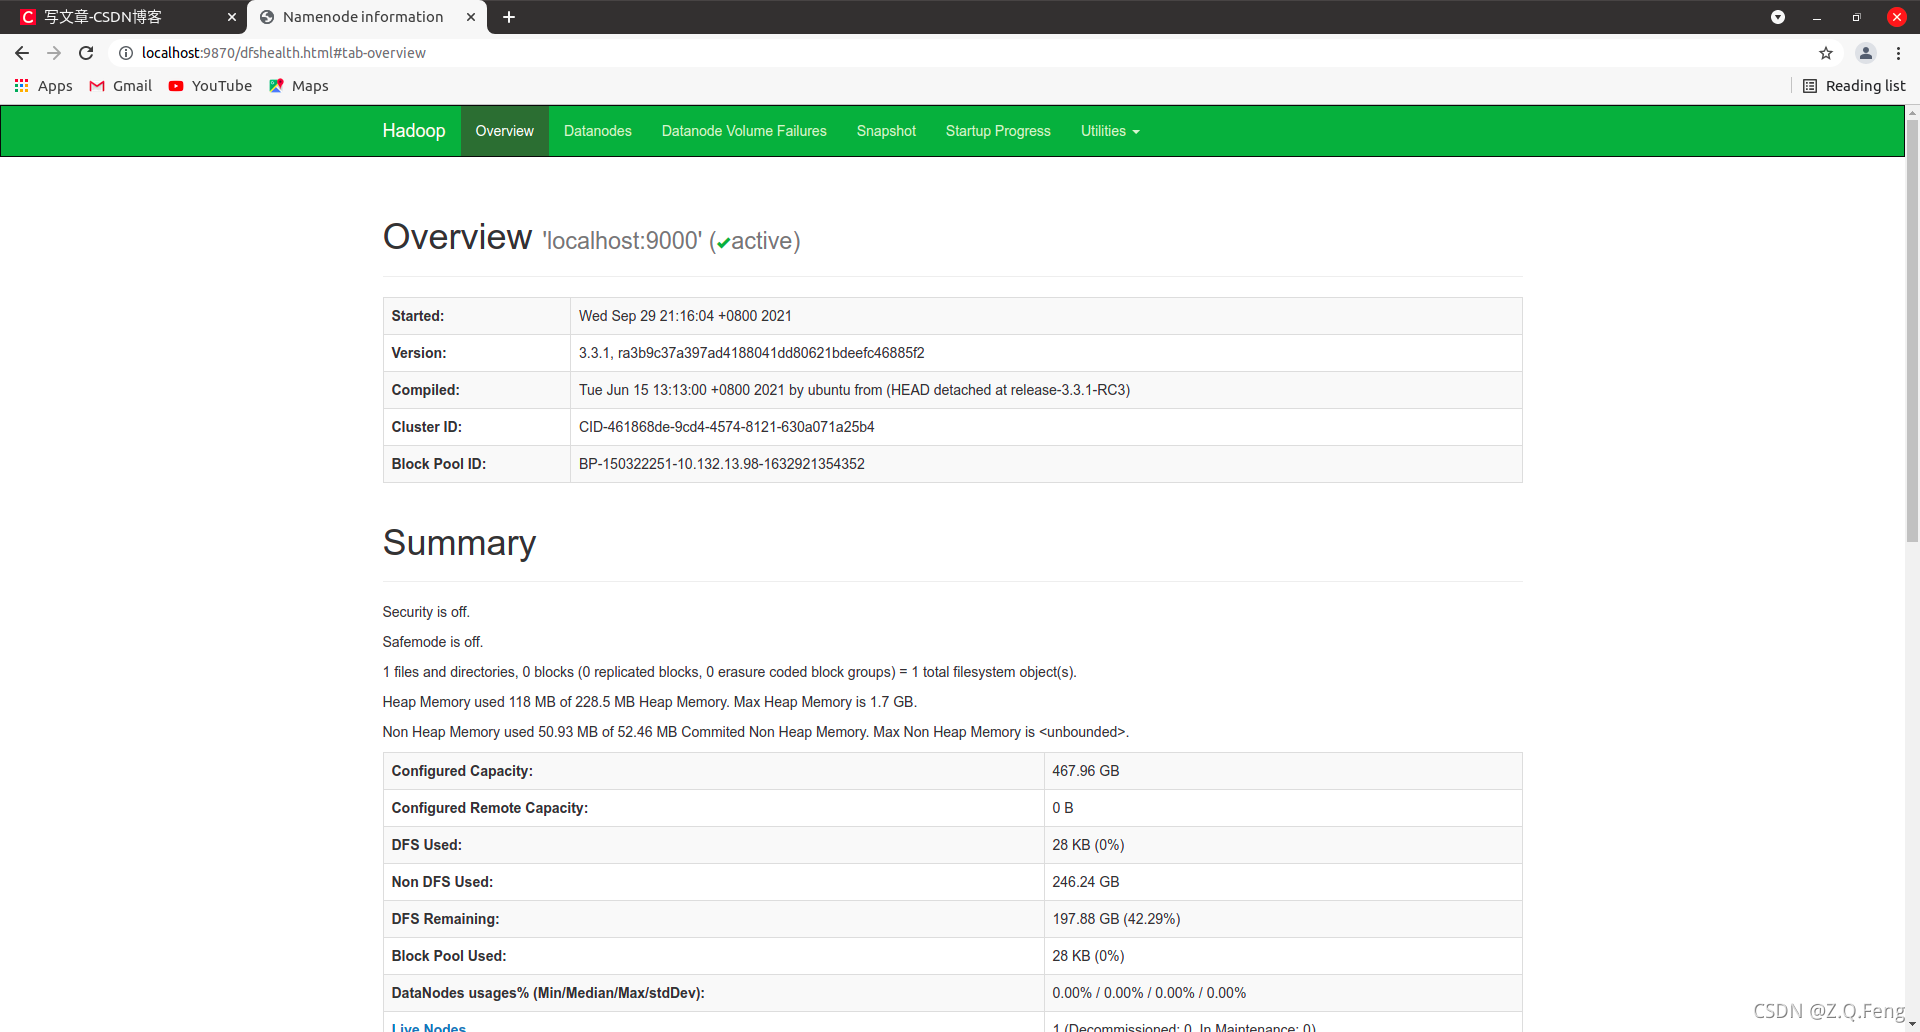Open the Reading list panel
This screenshot has height=1032, width=1920.
(1854, 86)
